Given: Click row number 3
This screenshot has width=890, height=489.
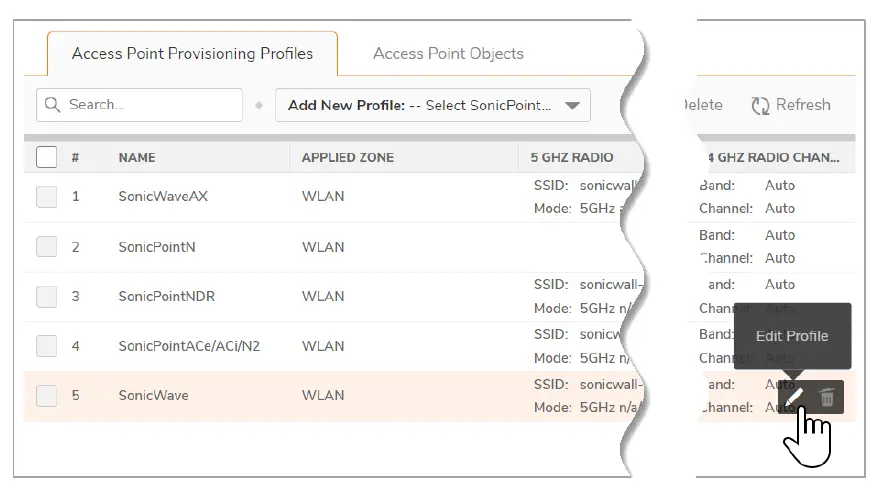Looking at the screenshot, I should [x=75, y=296].
